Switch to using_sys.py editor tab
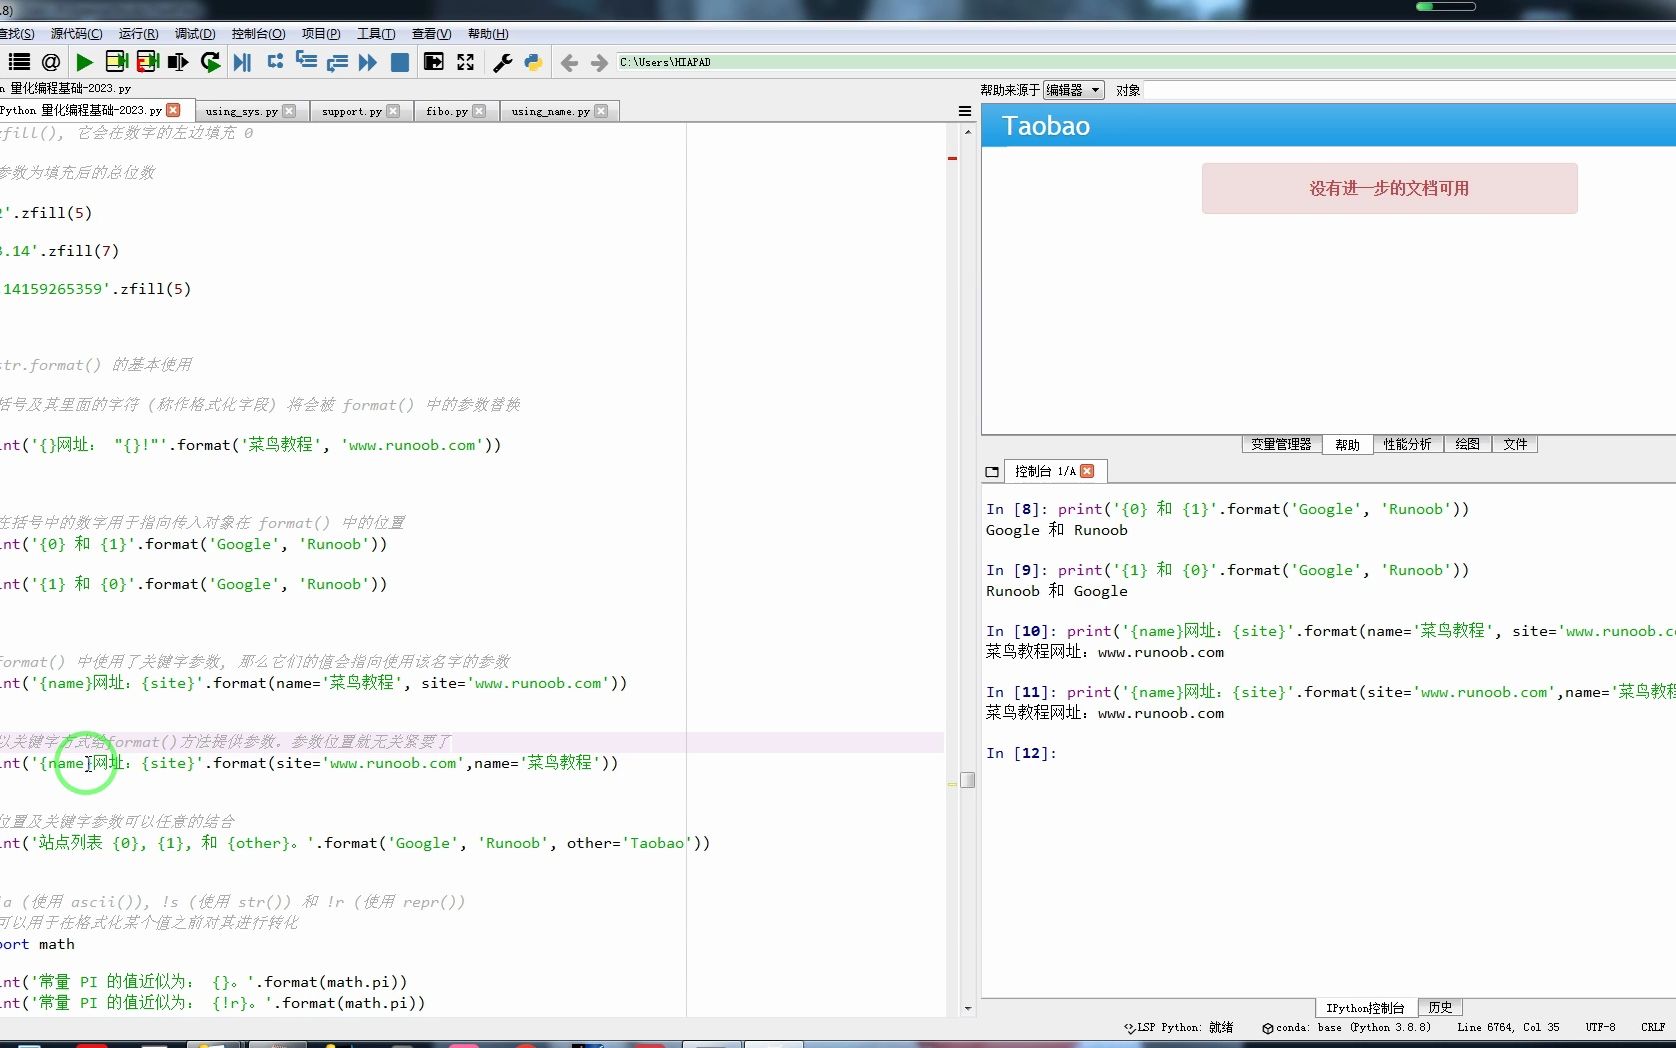 241,111
